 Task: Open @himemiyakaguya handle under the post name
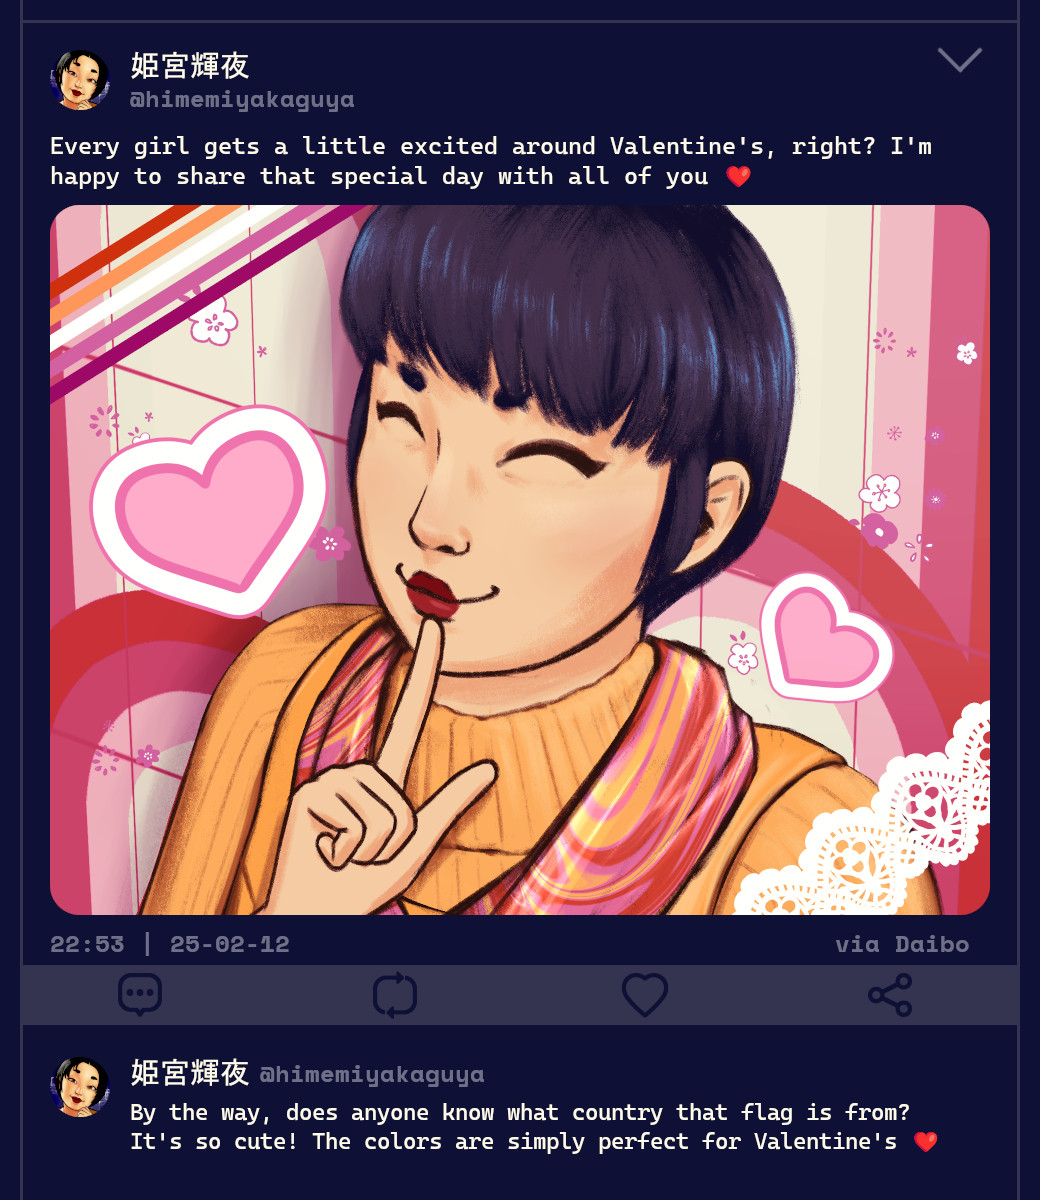click(242, 100)
